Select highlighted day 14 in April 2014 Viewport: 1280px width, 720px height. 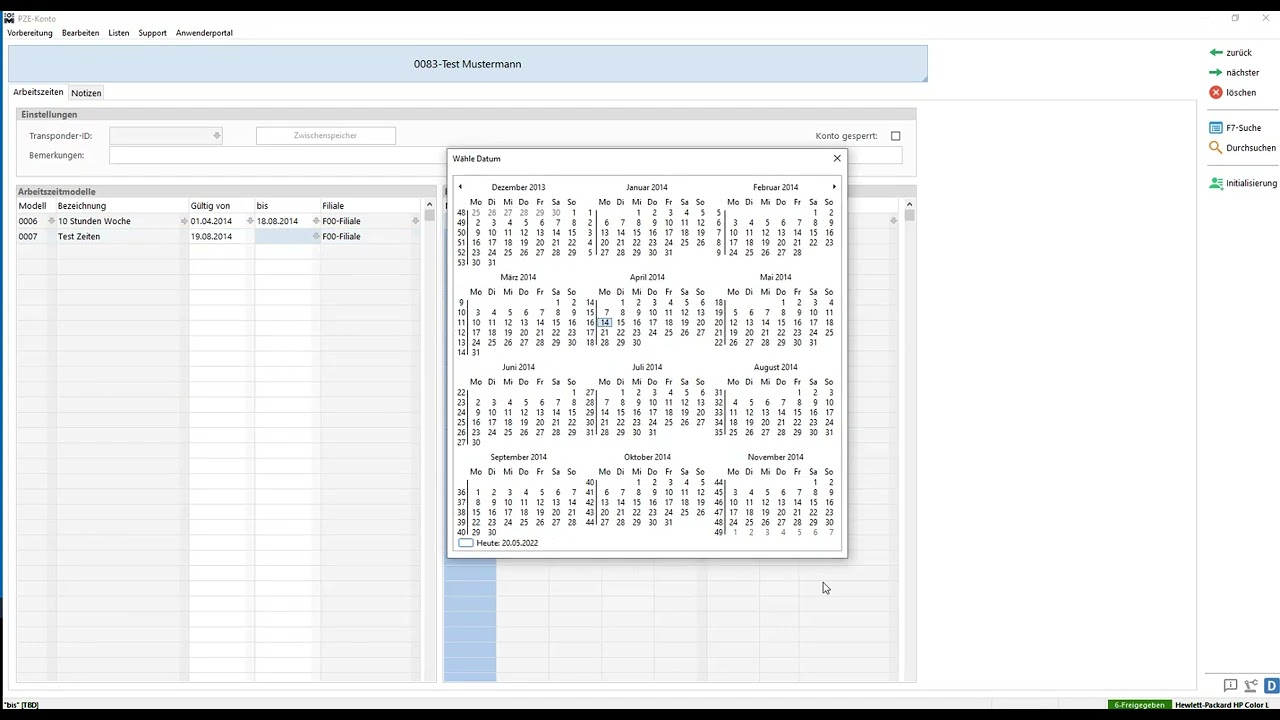pos(605,322)
